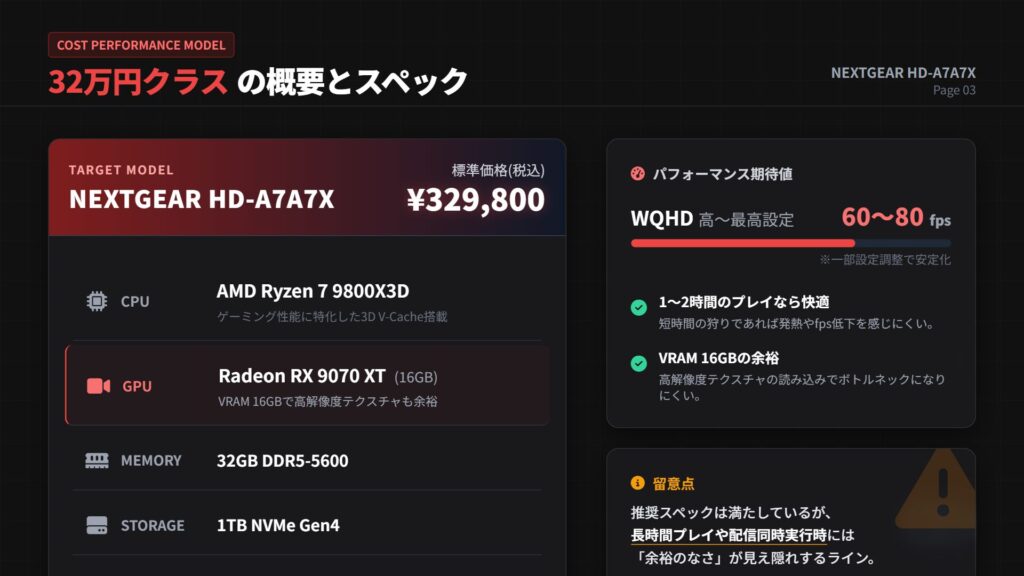The image size is (1024, 576).
Task: Click the 32GB DDR5-5600 memory entry
Action: coord(282,461)
